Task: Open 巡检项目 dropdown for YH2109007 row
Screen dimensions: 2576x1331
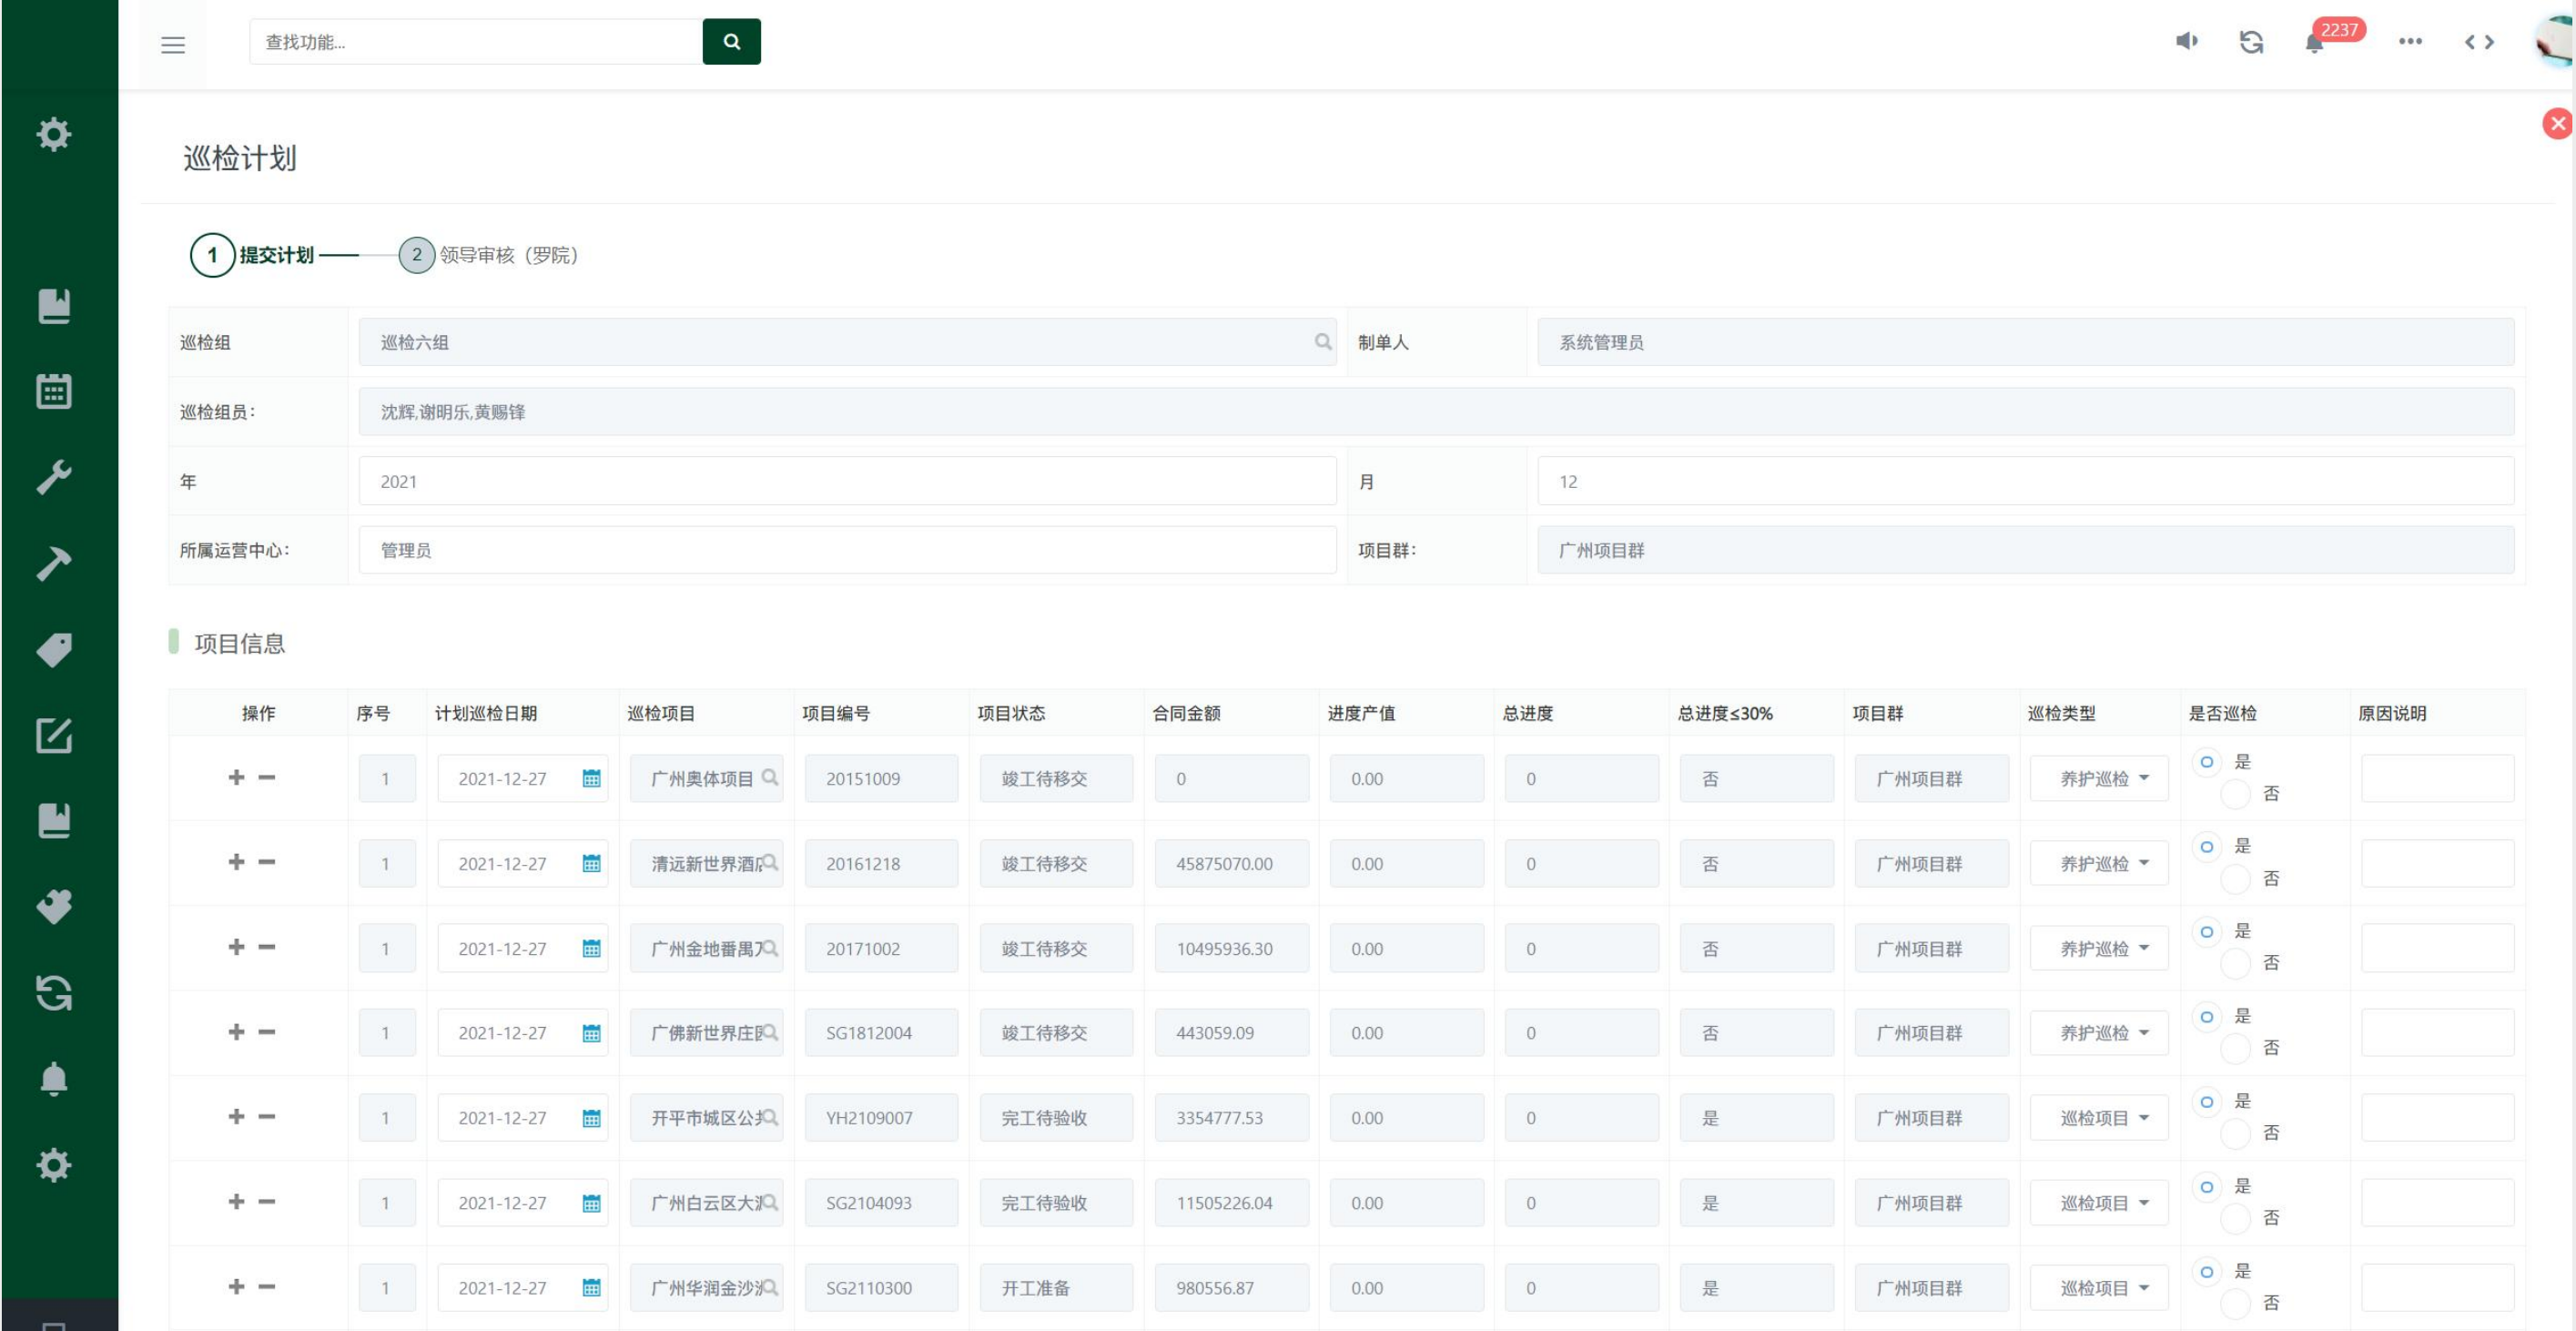Action: (x=2099, y=1118)
